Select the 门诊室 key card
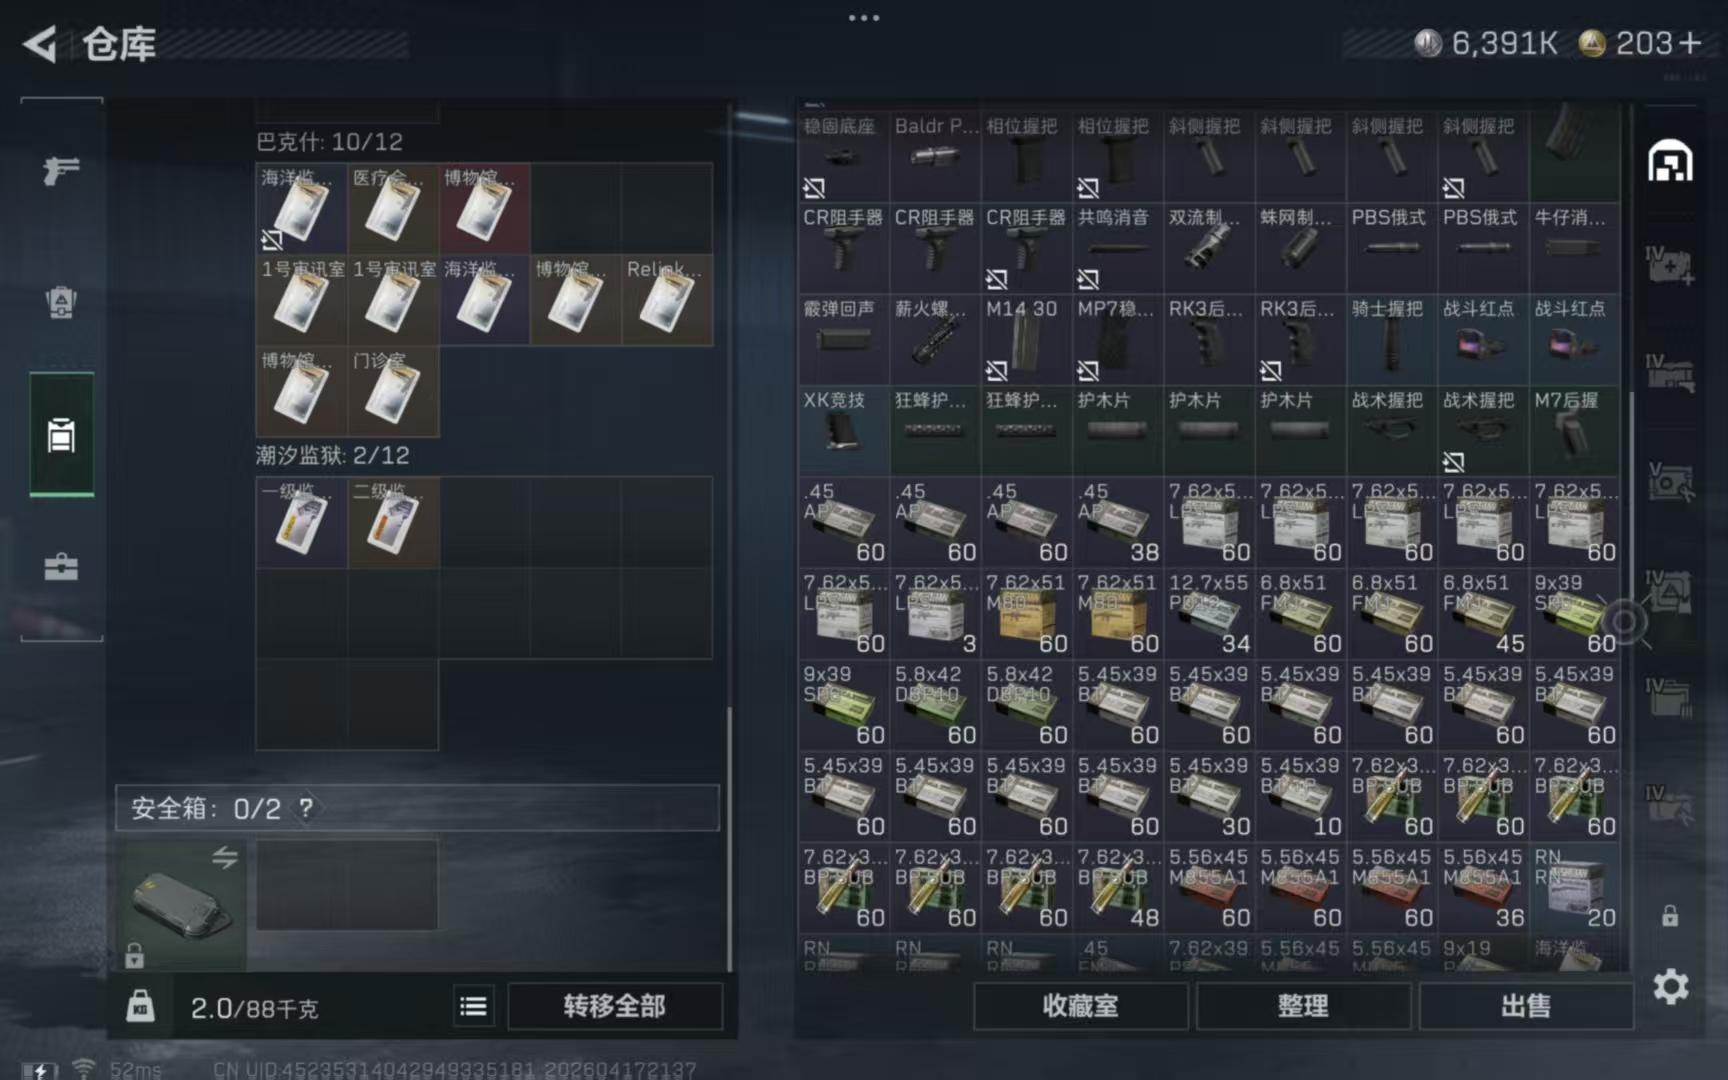Image resolution: width=1728 pixels, height=1080 pixels. pyautogui.click(x=393, y=391)
